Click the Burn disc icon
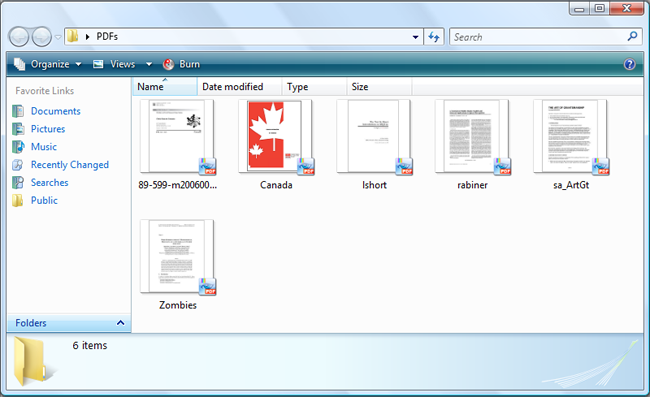 coord(168,64)
